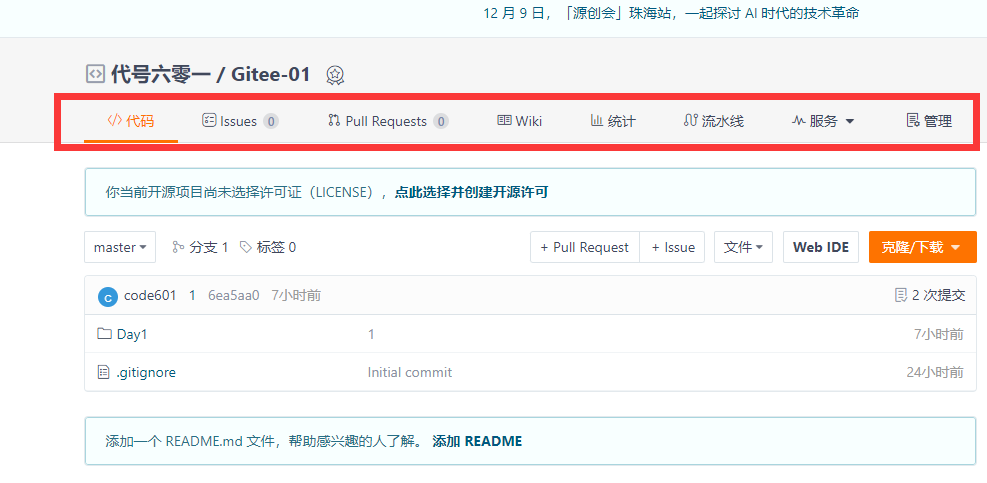Expand the 文件 dropdown

(743, 247)
